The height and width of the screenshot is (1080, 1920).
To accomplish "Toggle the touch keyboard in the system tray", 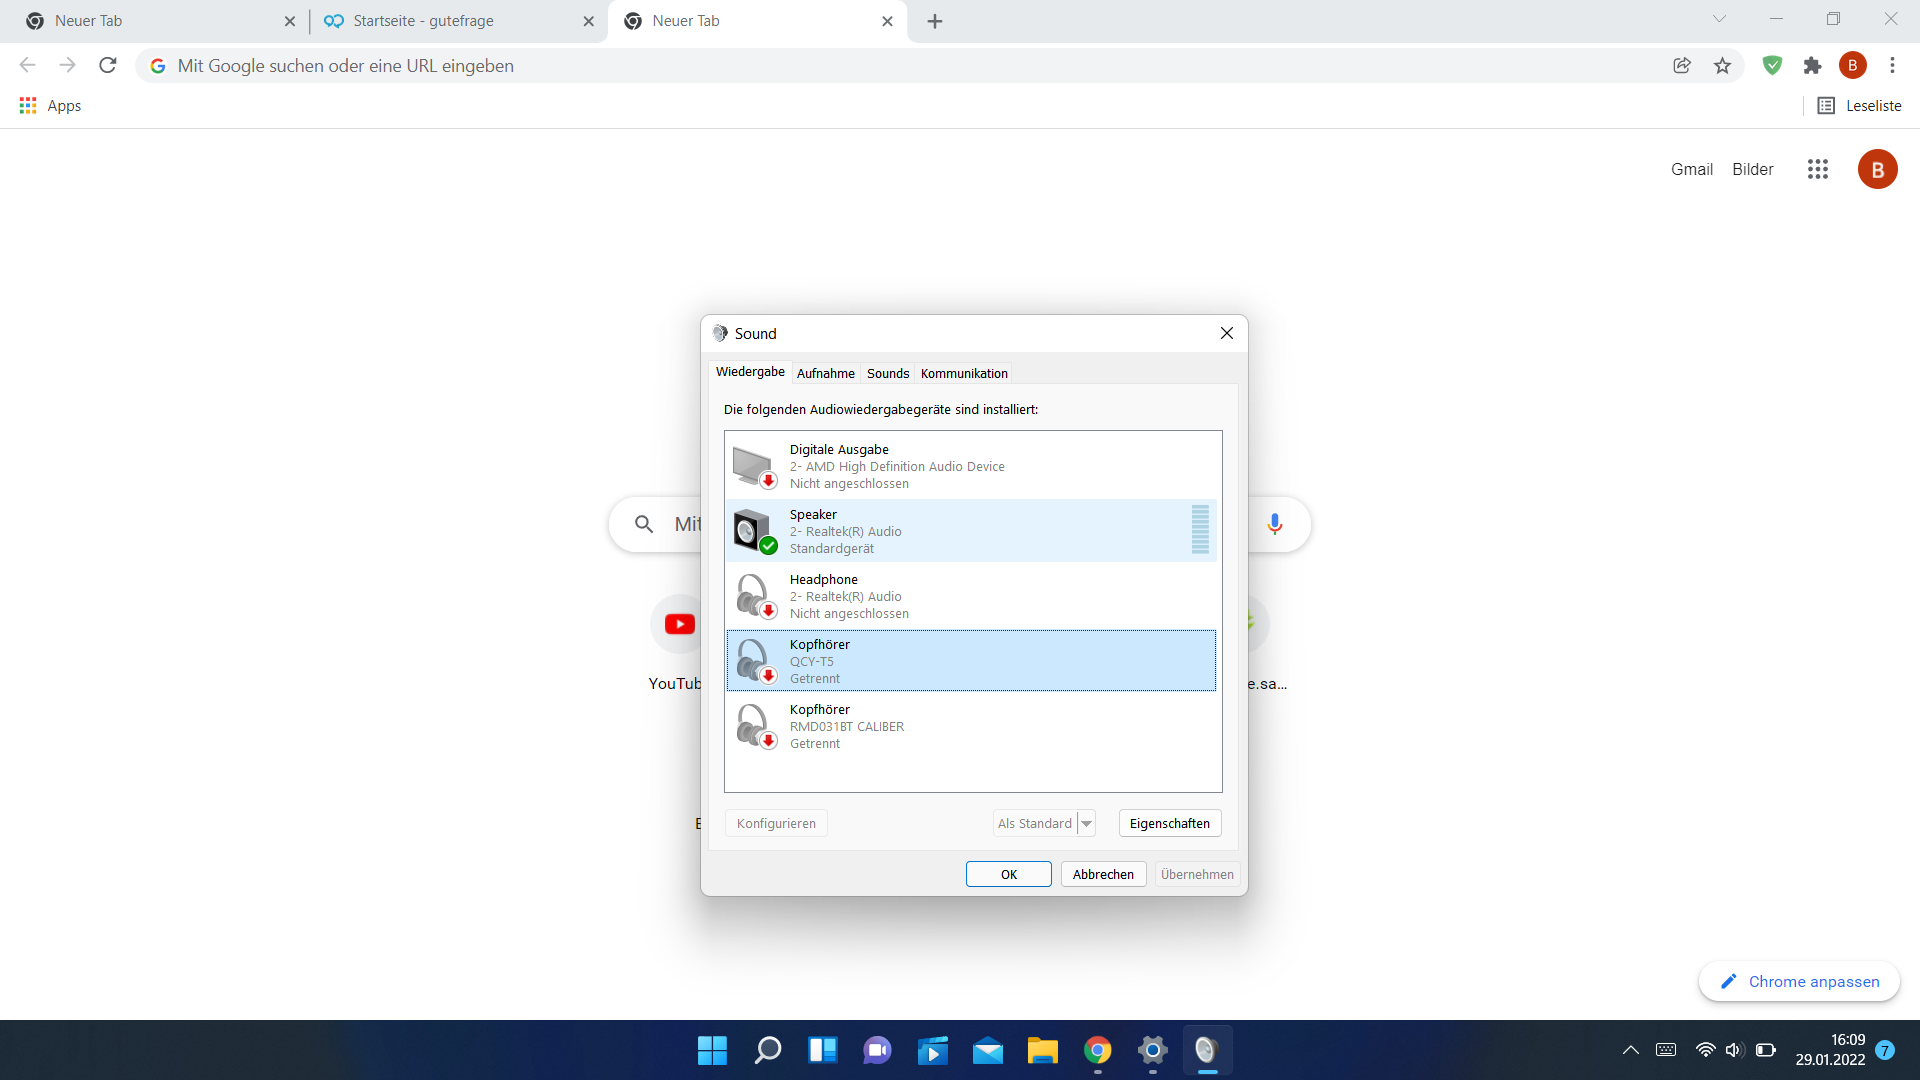I will click(1666, 1049).
